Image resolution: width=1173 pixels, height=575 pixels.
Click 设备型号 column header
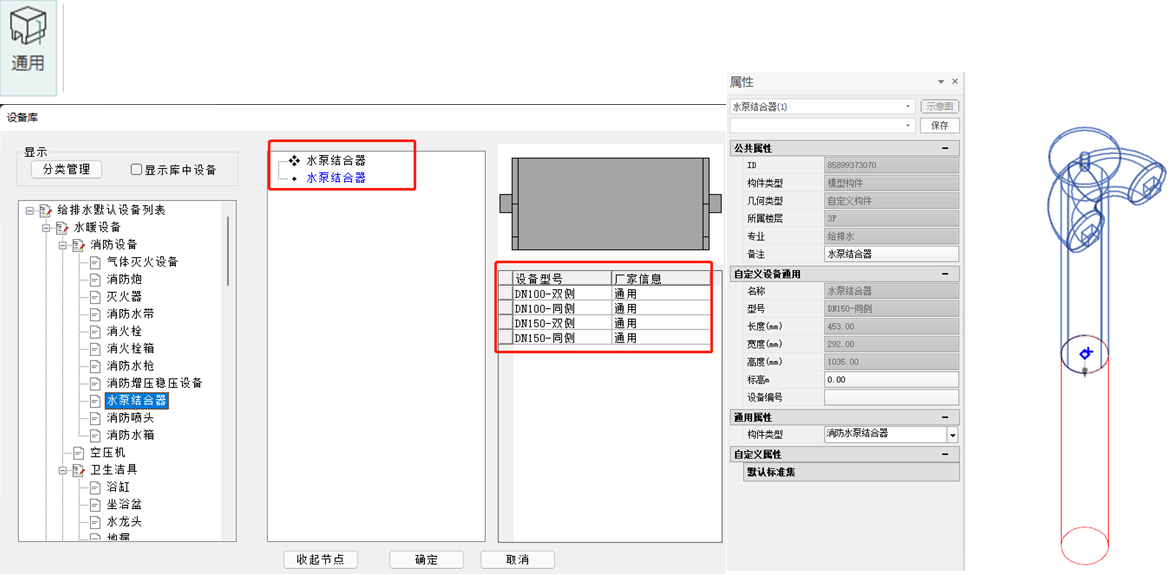point(562,278)
